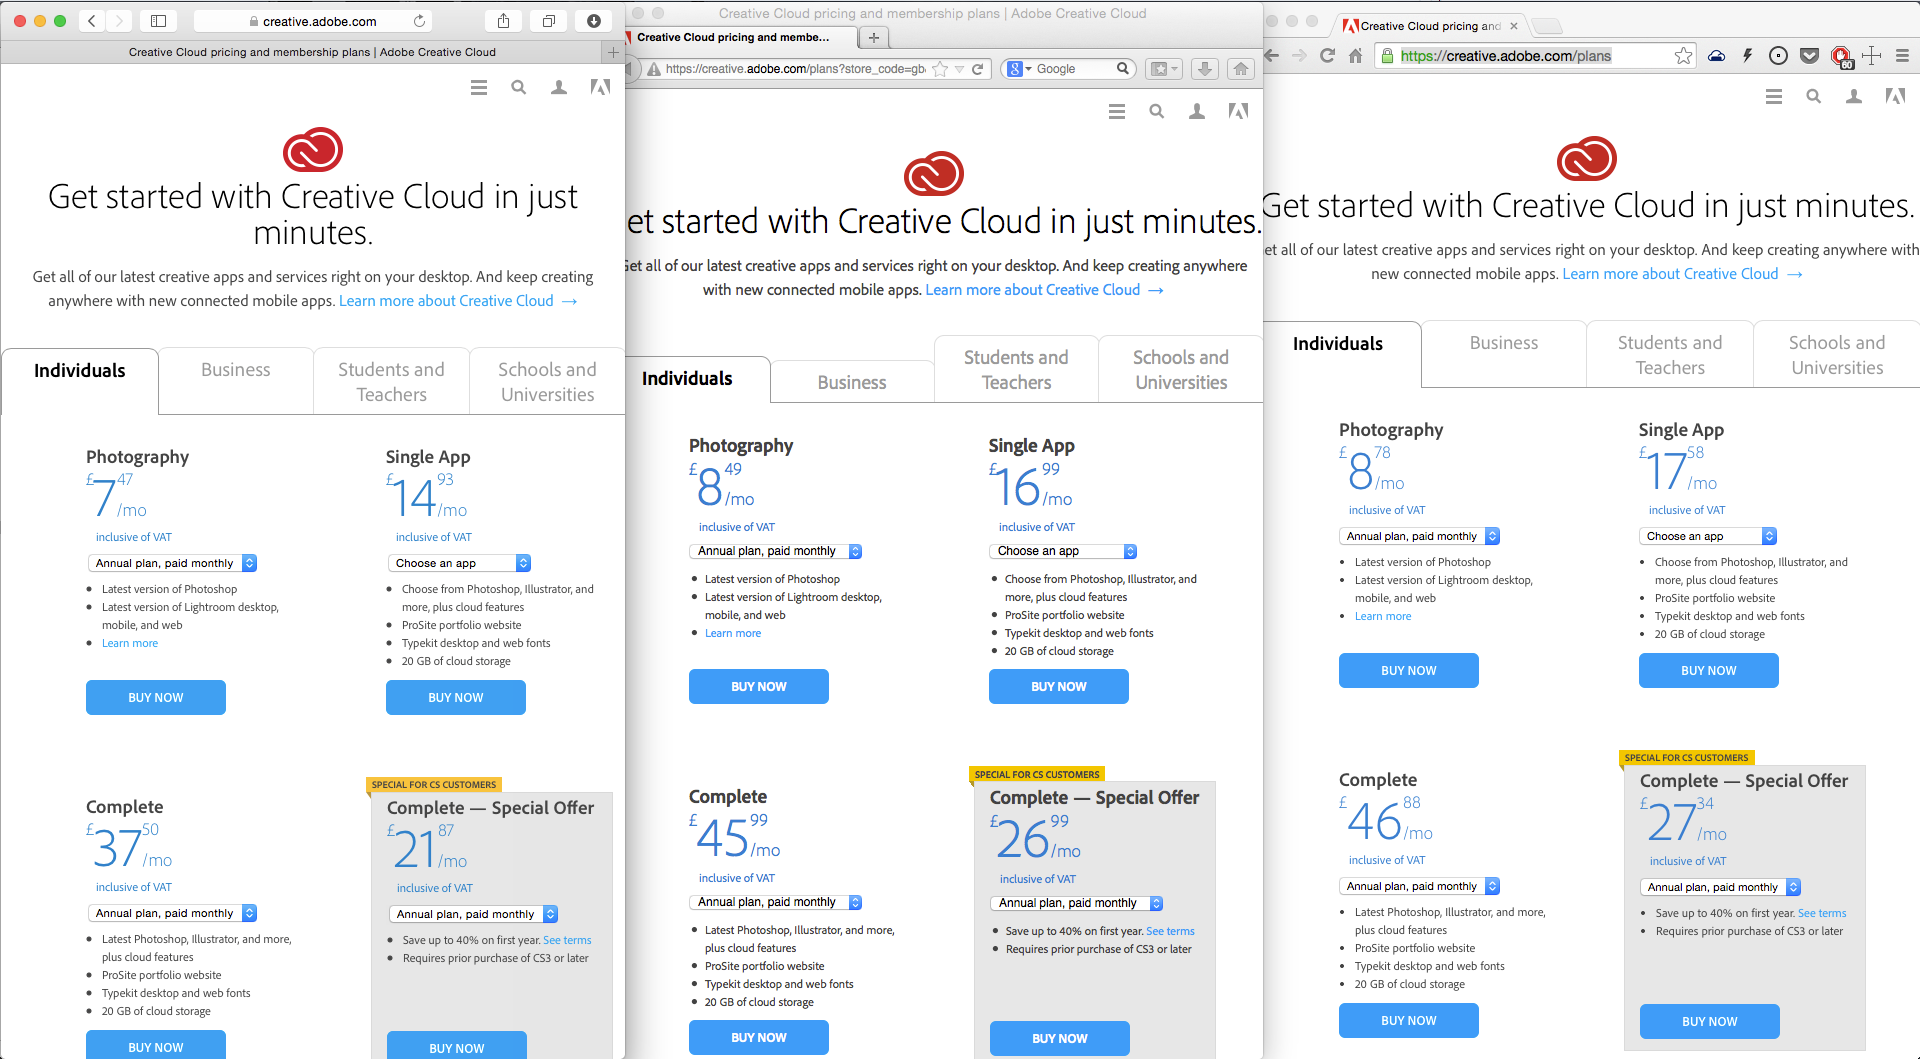The height and width of the screenshot is (1059, 1920).
Task: Click Chrome's reload button
Action: pyautogui.click(x=1327, y=56)
